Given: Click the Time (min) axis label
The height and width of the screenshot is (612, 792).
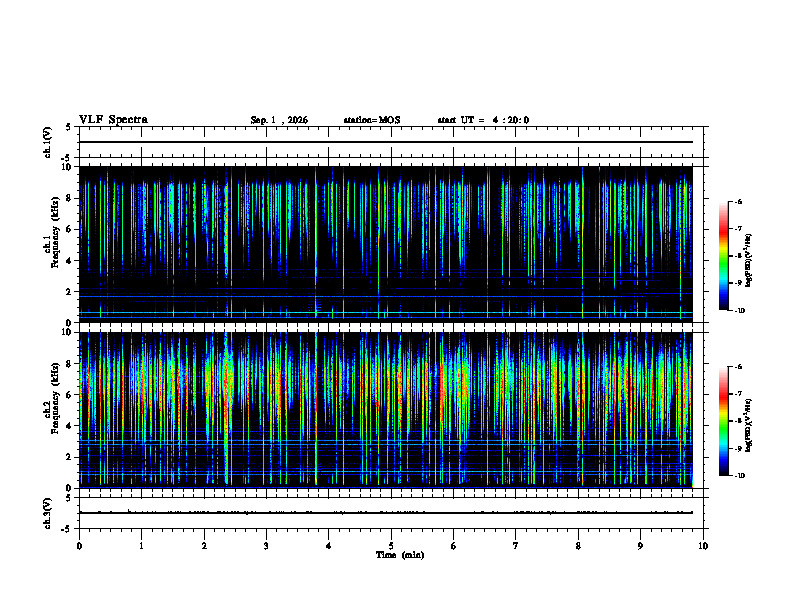Looking at the screenshot, I should click(400, 555).
